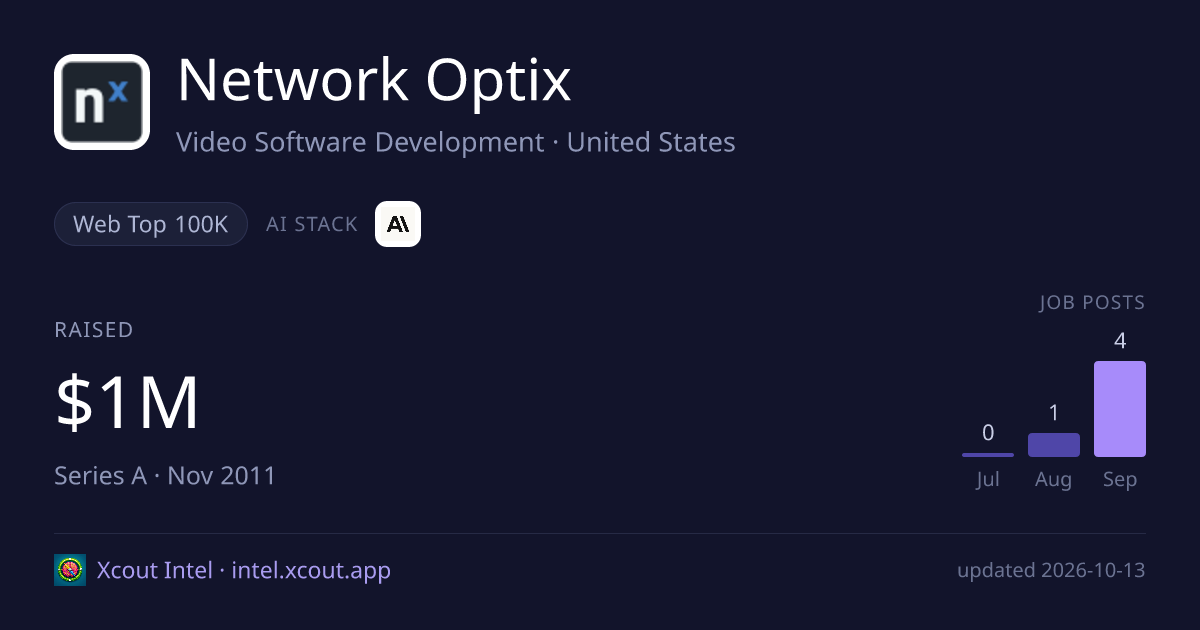Click the JOB POSTS chart heading
This screenshot has height=630, width=1200.
1092,302
